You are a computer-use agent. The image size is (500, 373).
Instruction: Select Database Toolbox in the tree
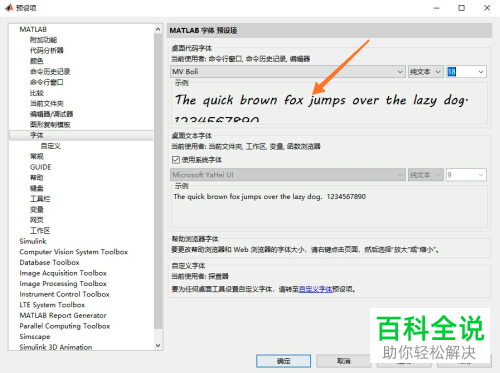(49, 263)
